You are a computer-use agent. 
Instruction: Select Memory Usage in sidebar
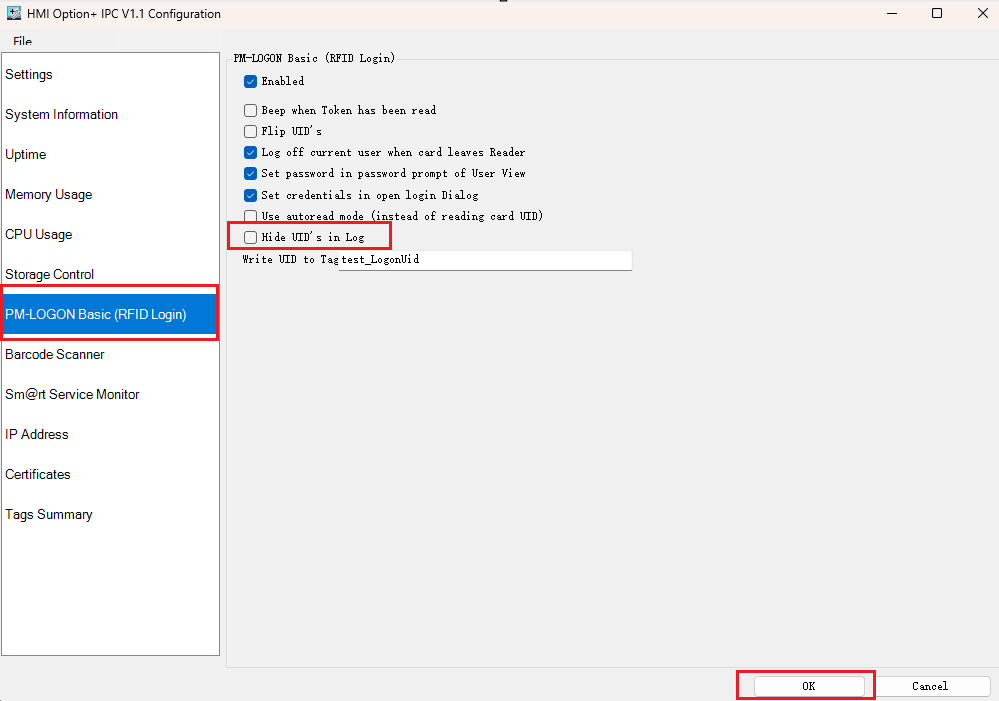(x=48, y=195)
